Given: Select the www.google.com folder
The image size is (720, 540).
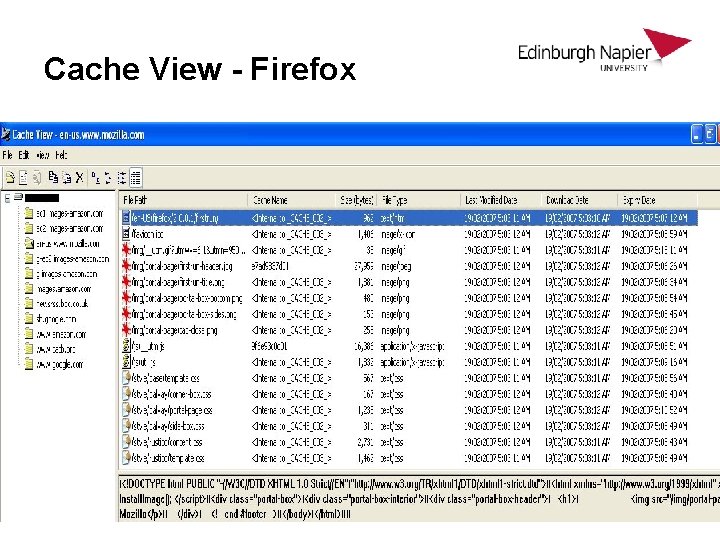Looking at the screenshot, I should [54, 364].
